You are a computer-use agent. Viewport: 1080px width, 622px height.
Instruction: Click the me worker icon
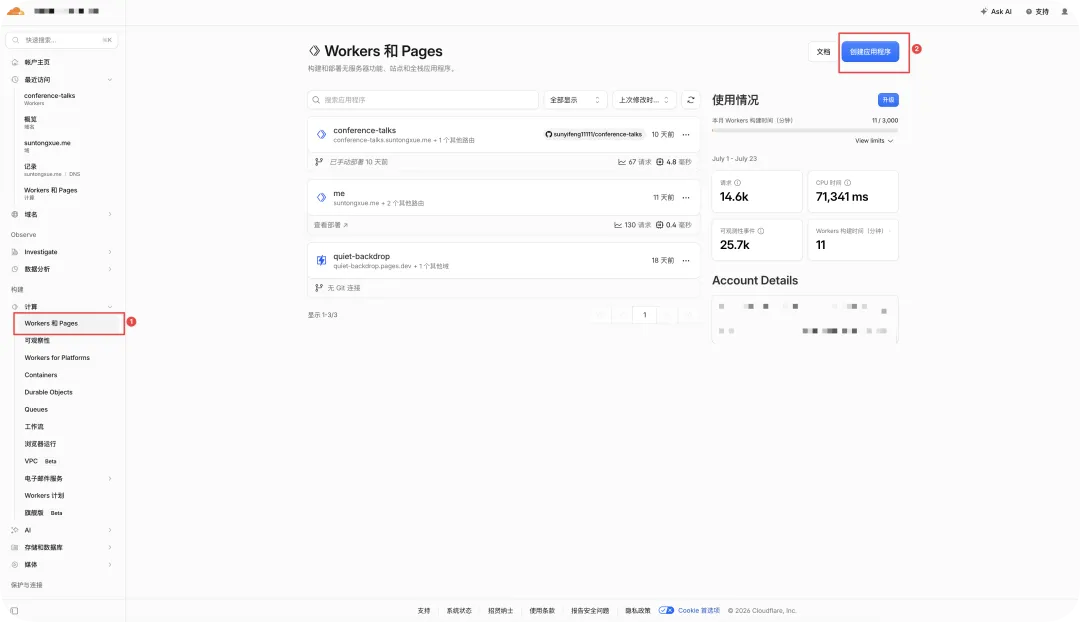321,198
